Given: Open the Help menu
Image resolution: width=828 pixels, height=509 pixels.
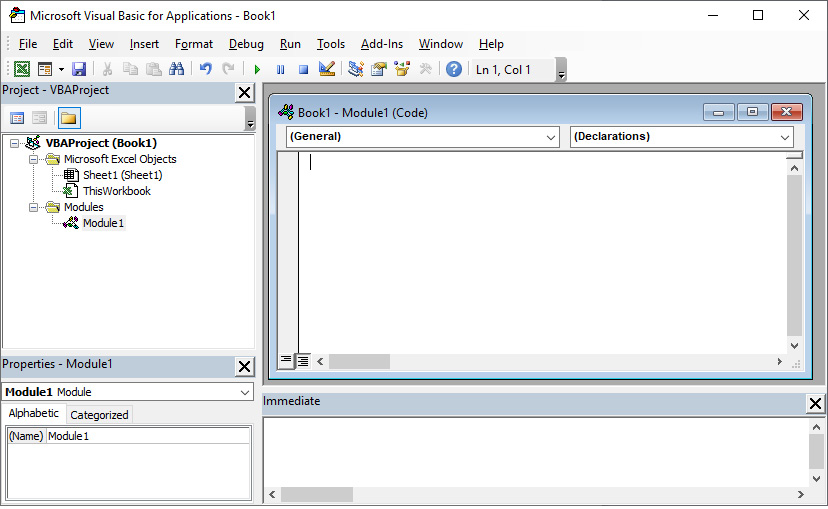Looking at the screenshot, I should tap(491, 44).
